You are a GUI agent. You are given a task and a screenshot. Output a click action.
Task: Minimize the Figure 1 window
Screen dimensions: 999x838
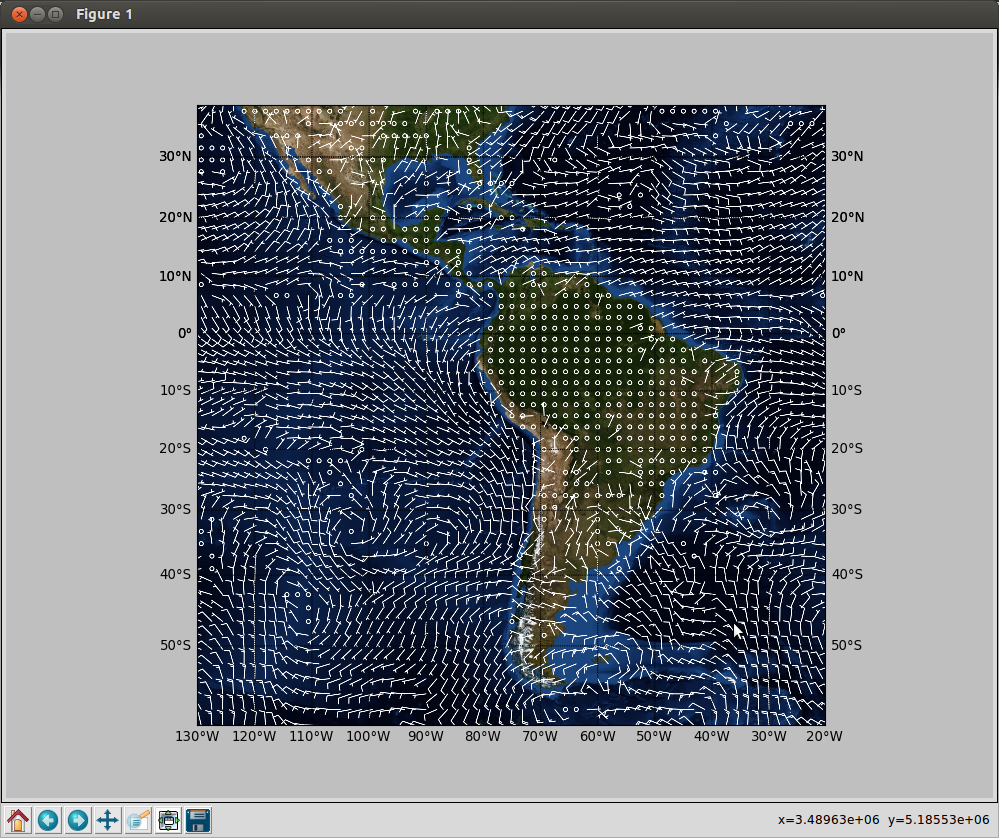[38, 14]
